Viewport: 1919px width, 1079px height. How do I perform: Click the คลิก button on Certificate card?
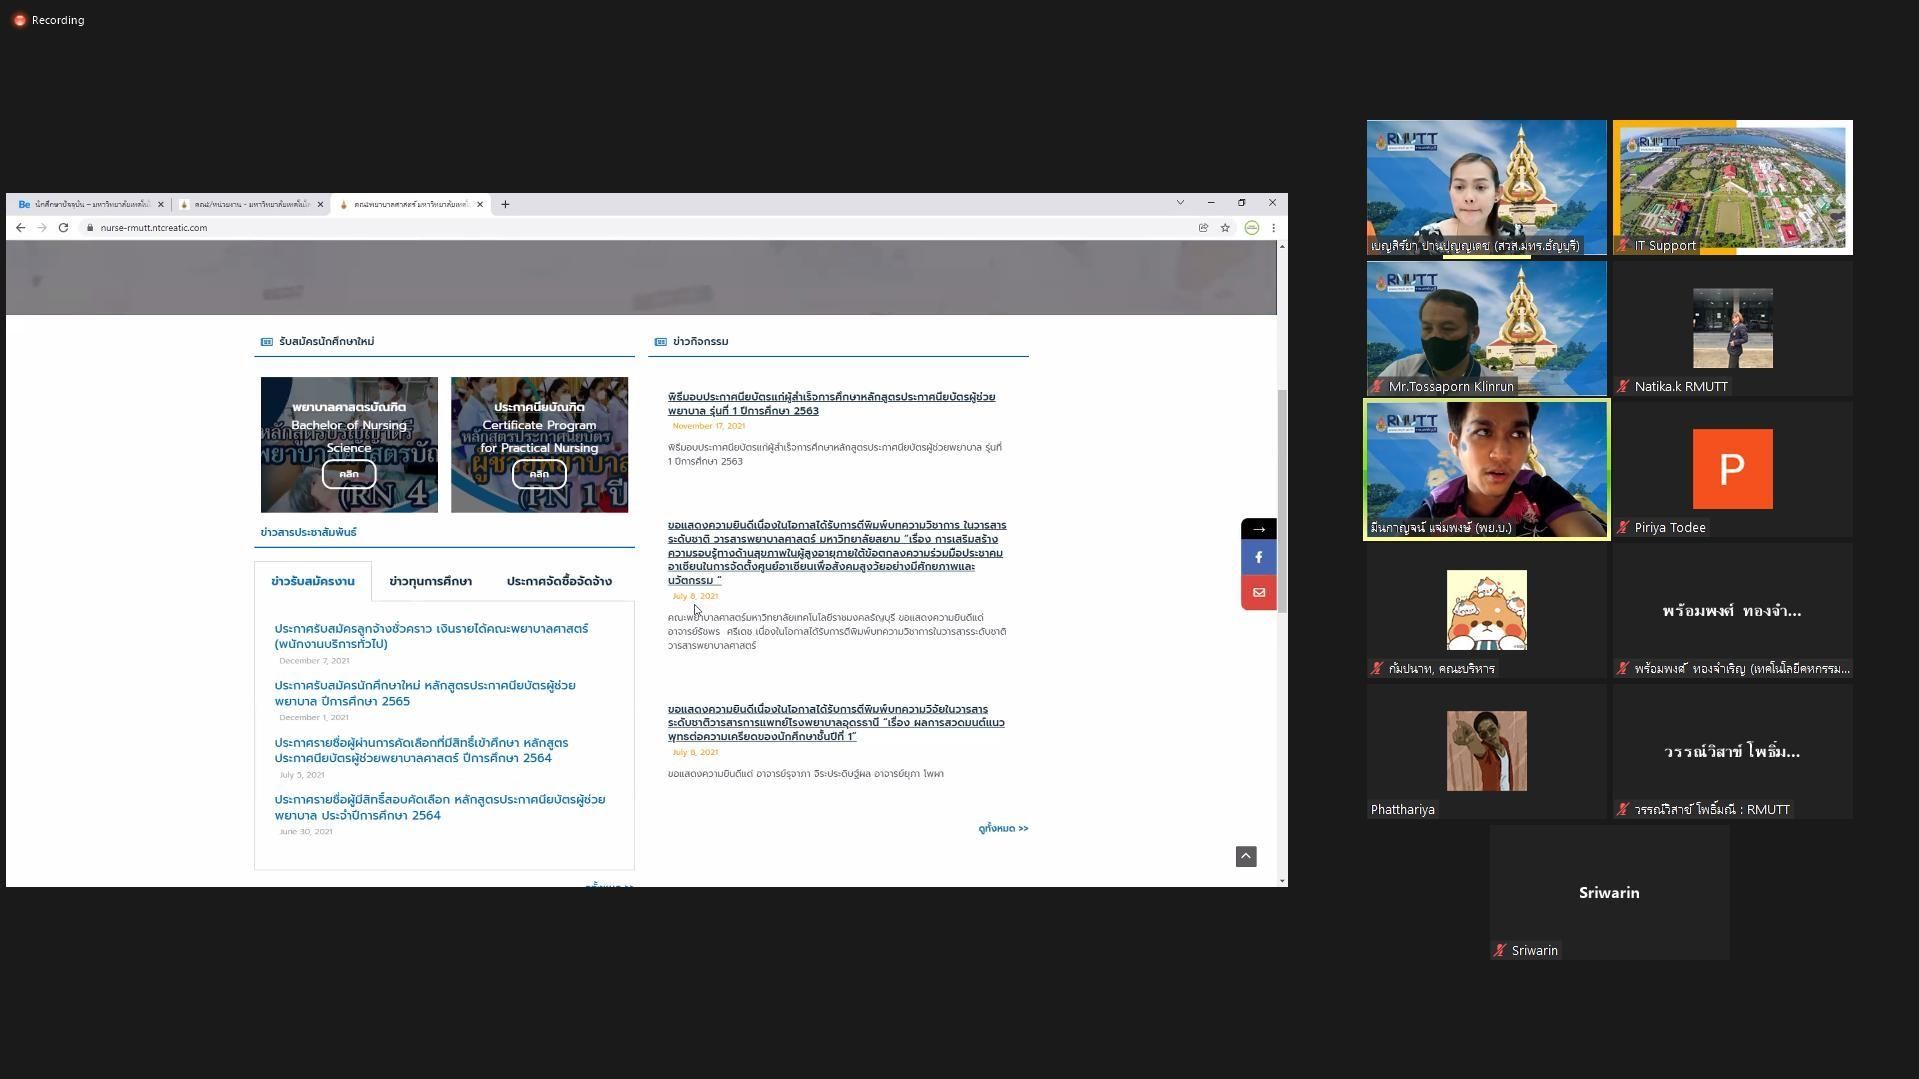click(x=539, y=474)
